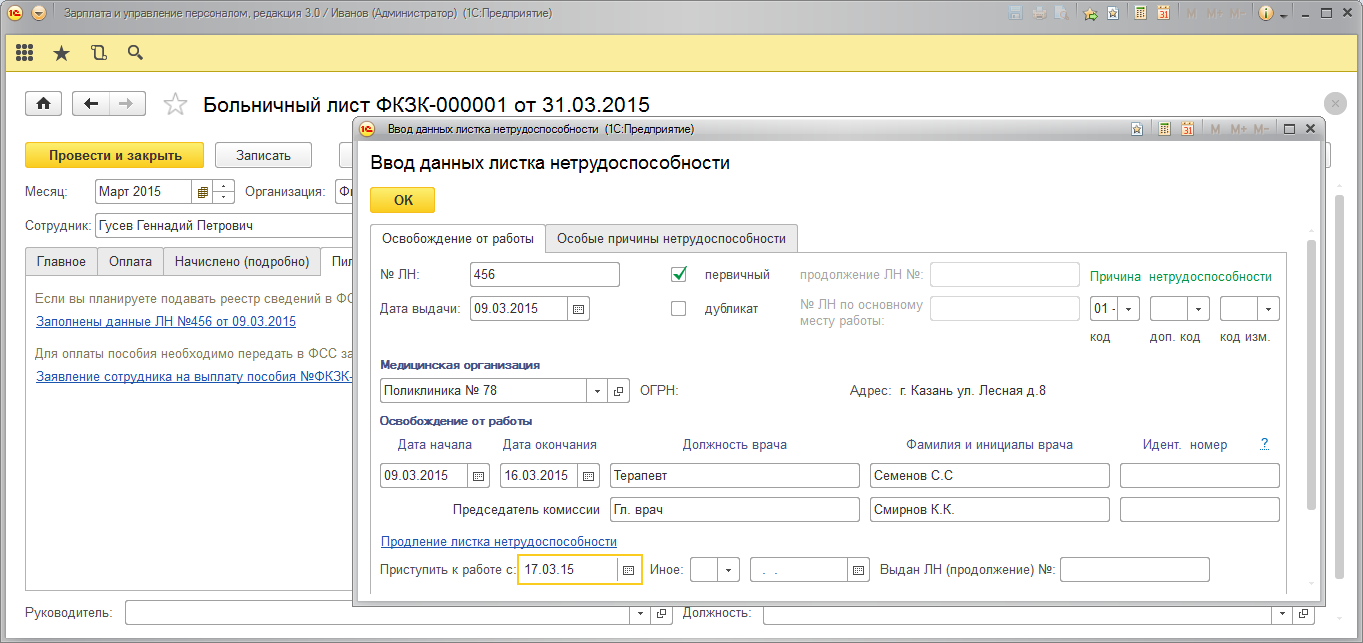Open the disability reason код dropdown
Viewport: 1363px width, 643px height.
tap(1129, 309)
